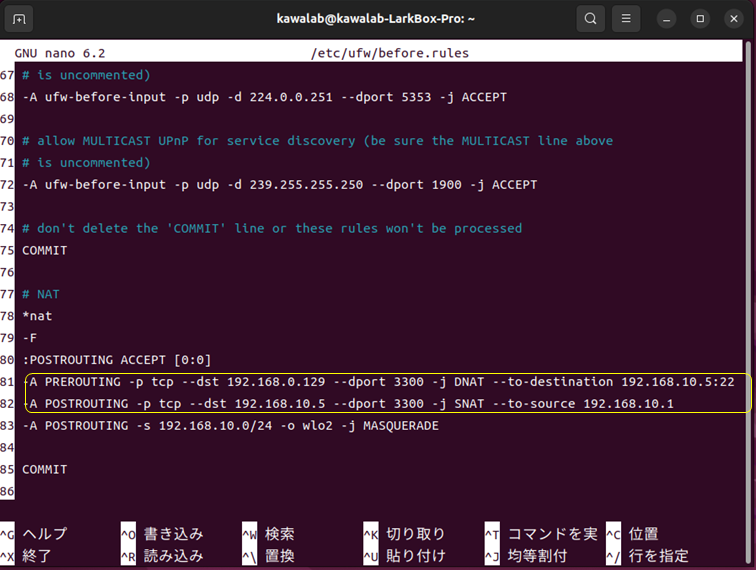Click the /etc/ufw/before.rules filename in header

tap(390, 53)
